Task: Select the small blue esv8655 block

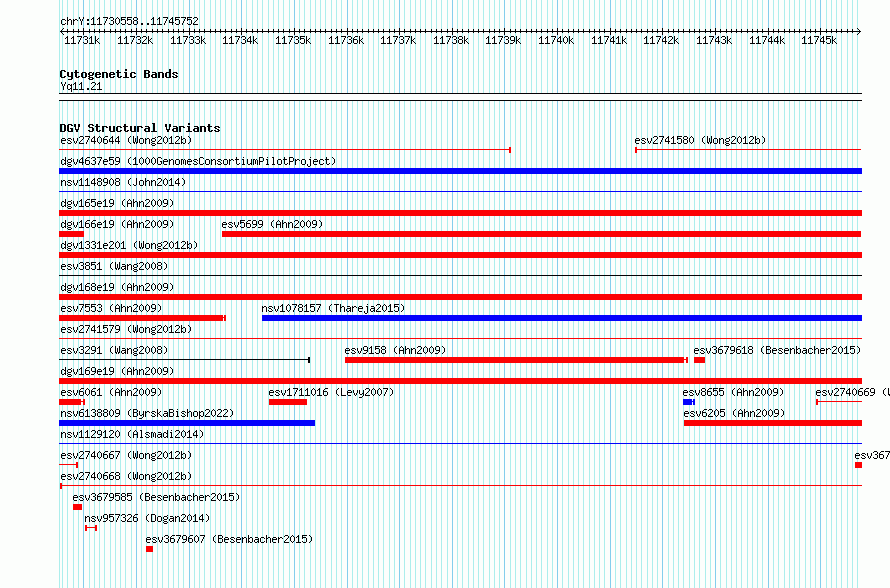Action: pos(689,402)
